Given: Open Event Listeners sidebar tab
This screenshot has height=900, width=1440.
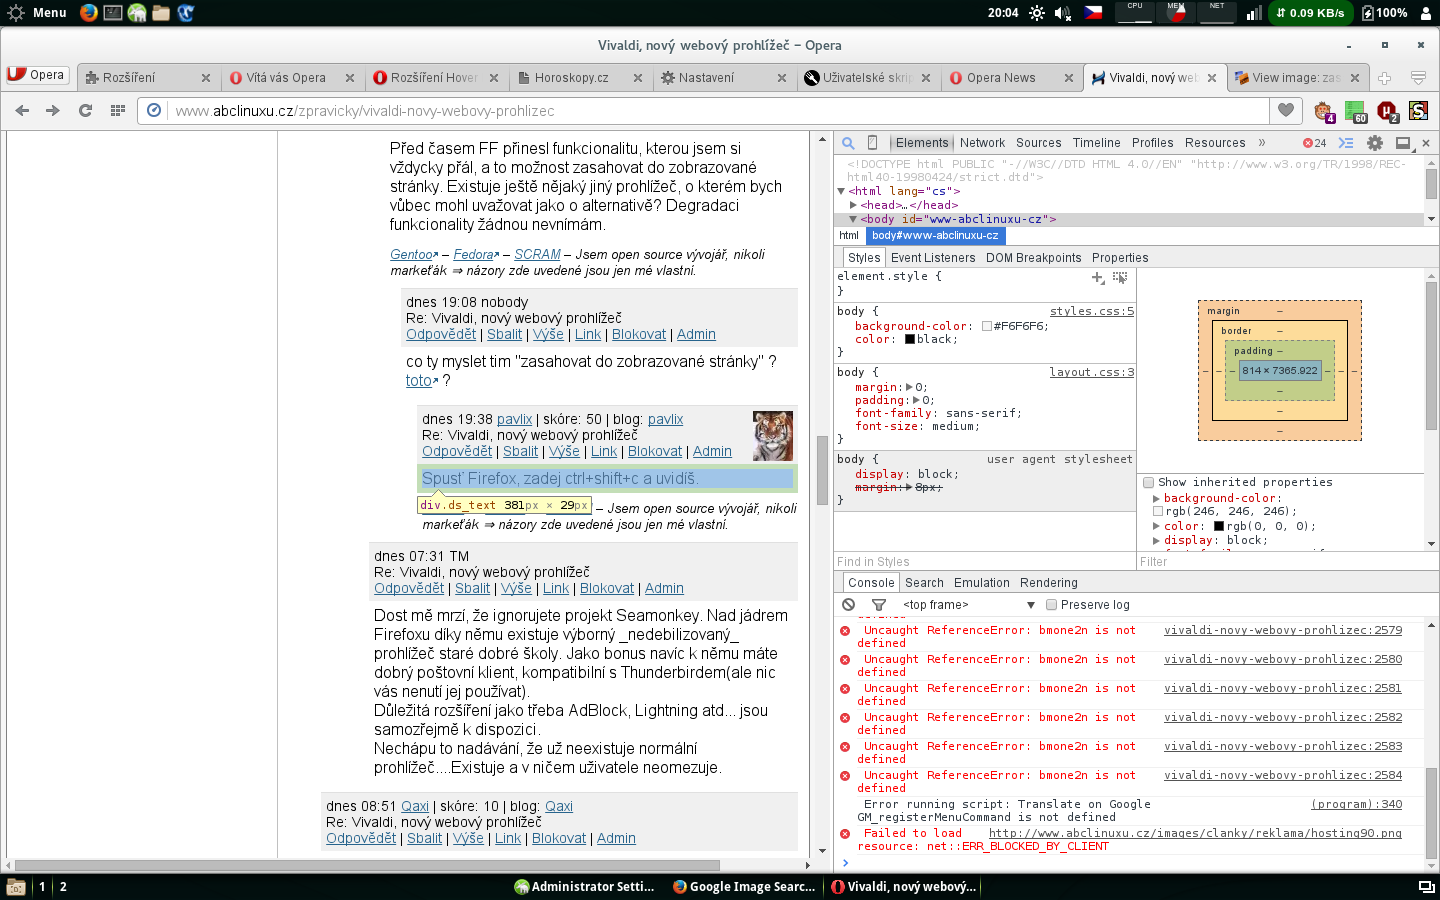Looking at the screenshot, I should coord(933,258).
